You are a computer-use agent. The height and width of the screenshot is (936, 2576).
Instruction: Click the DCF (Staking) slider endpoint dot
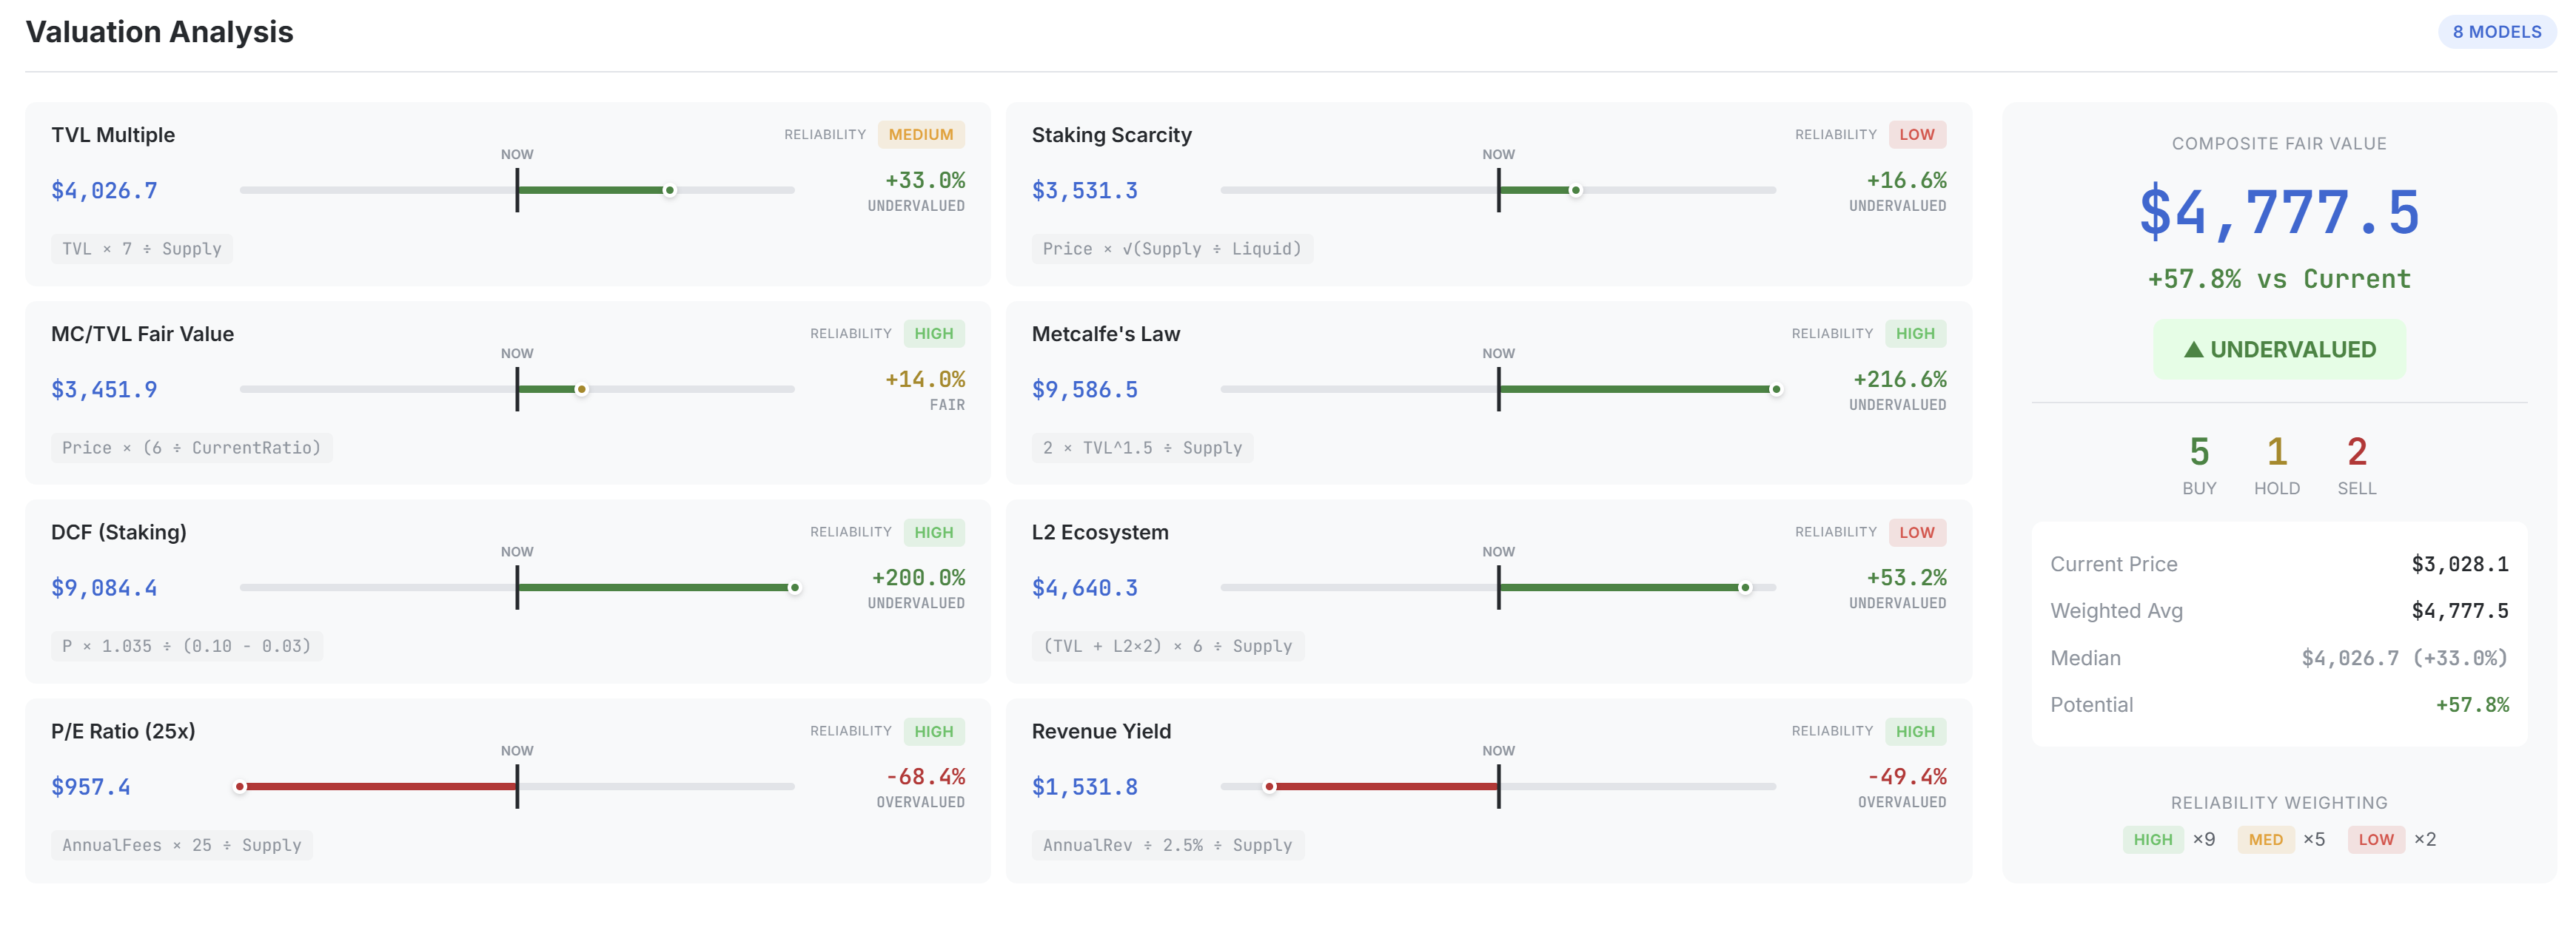[794, 588]
